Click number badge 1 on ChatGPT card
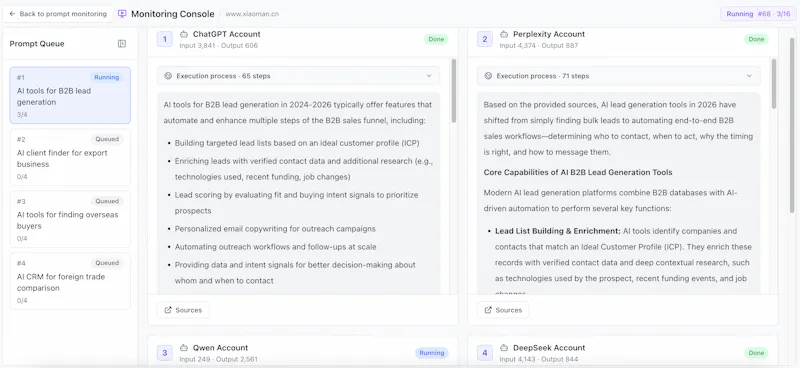The width and height of the screenshot is (800, 368). click(165, 39)
